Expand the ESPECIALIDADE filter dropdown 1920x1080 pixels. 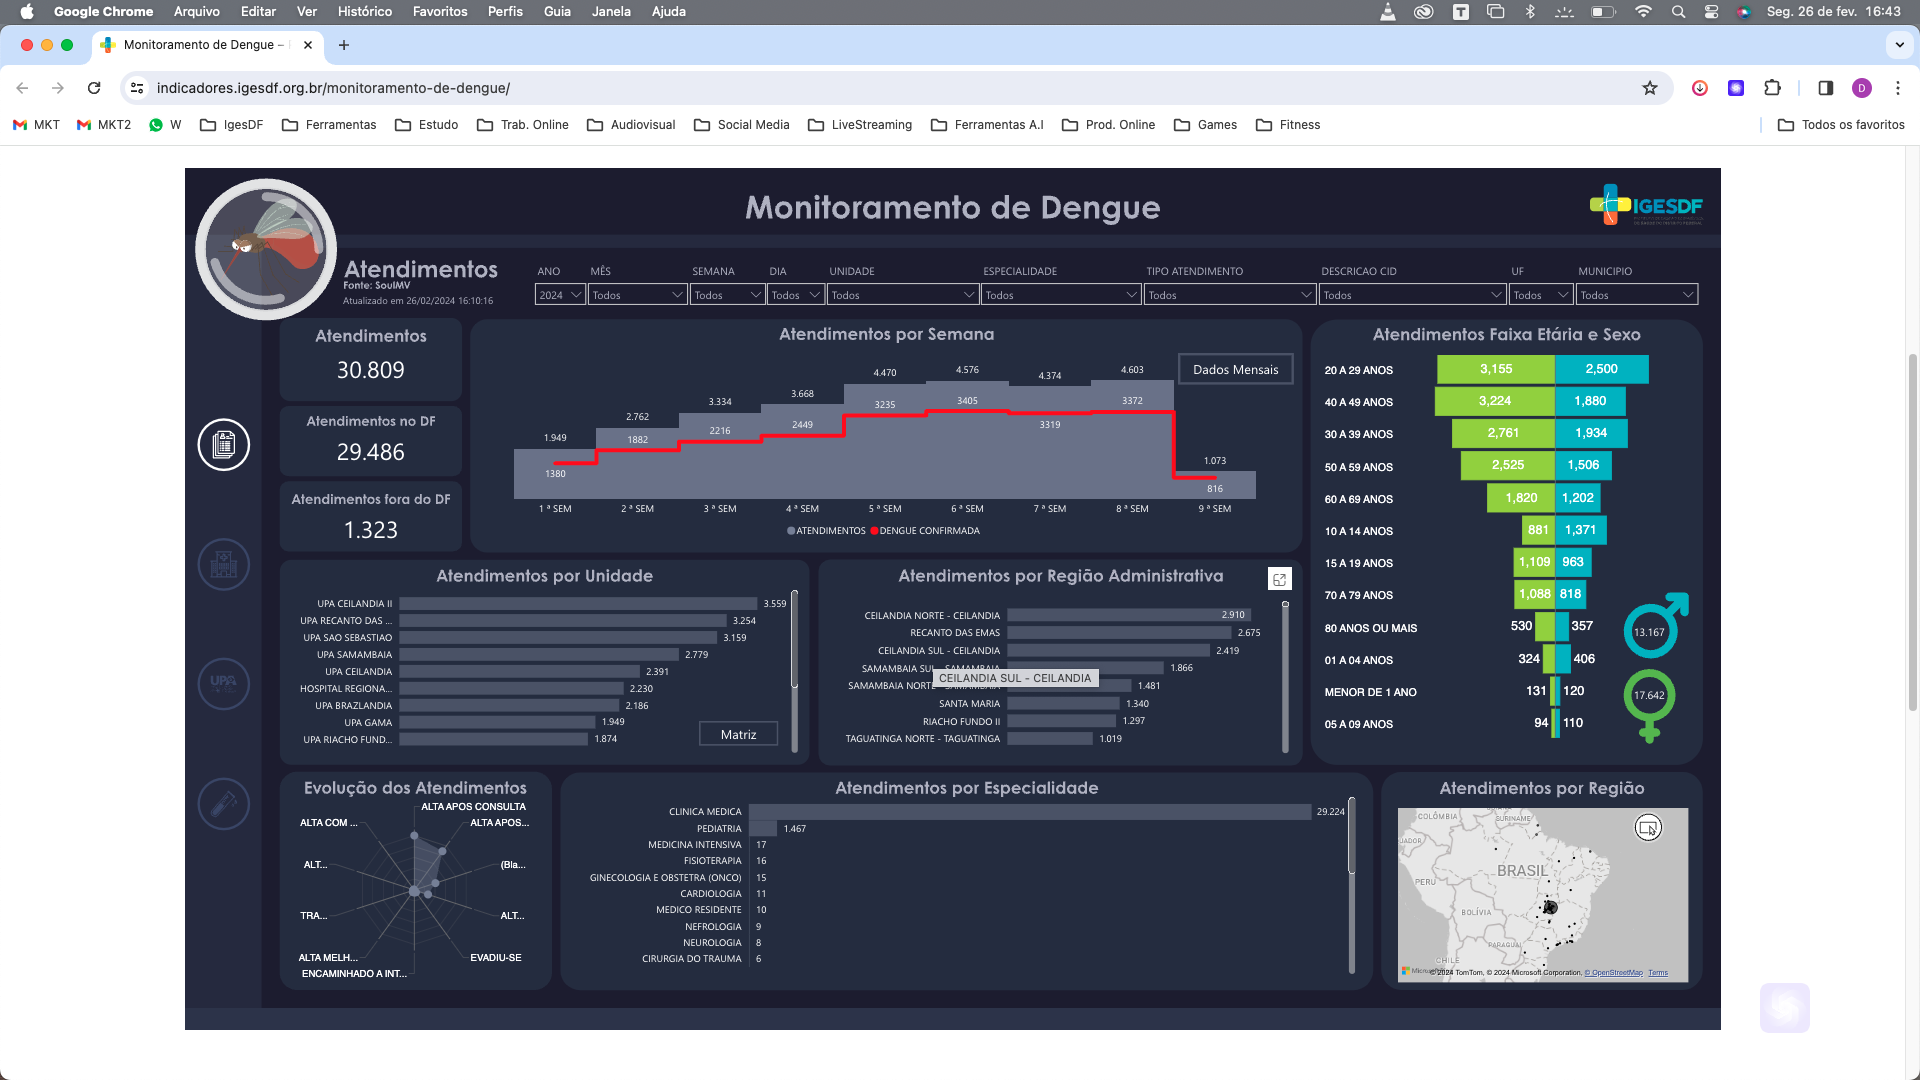point(1060,295)
